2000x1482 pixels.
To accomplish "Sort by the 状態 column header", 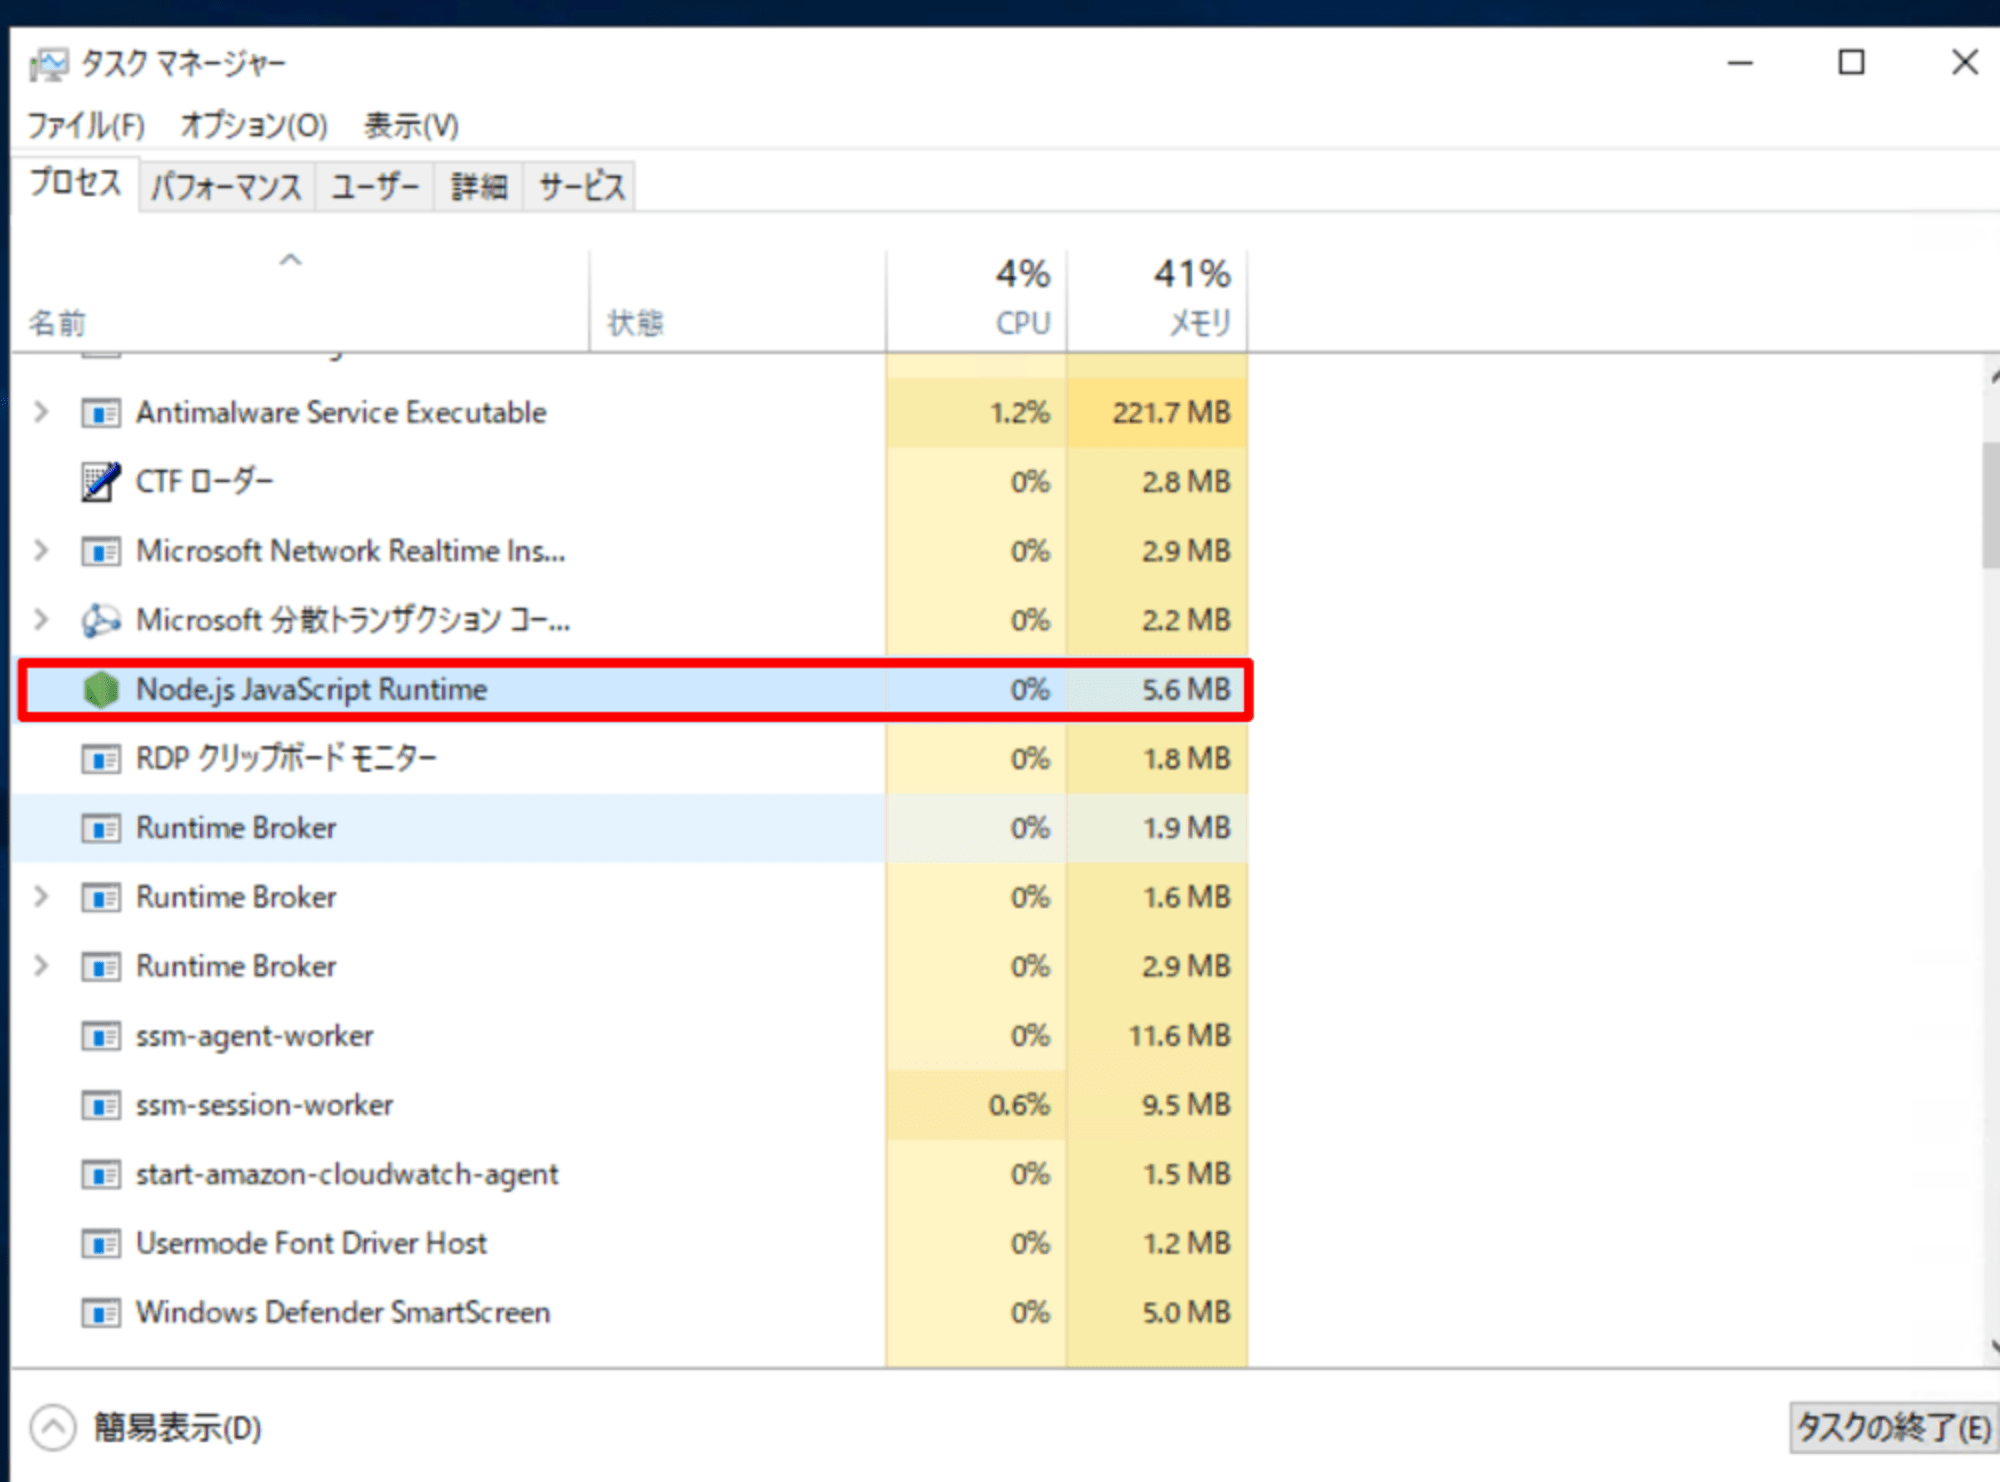I will coord(737,300).
